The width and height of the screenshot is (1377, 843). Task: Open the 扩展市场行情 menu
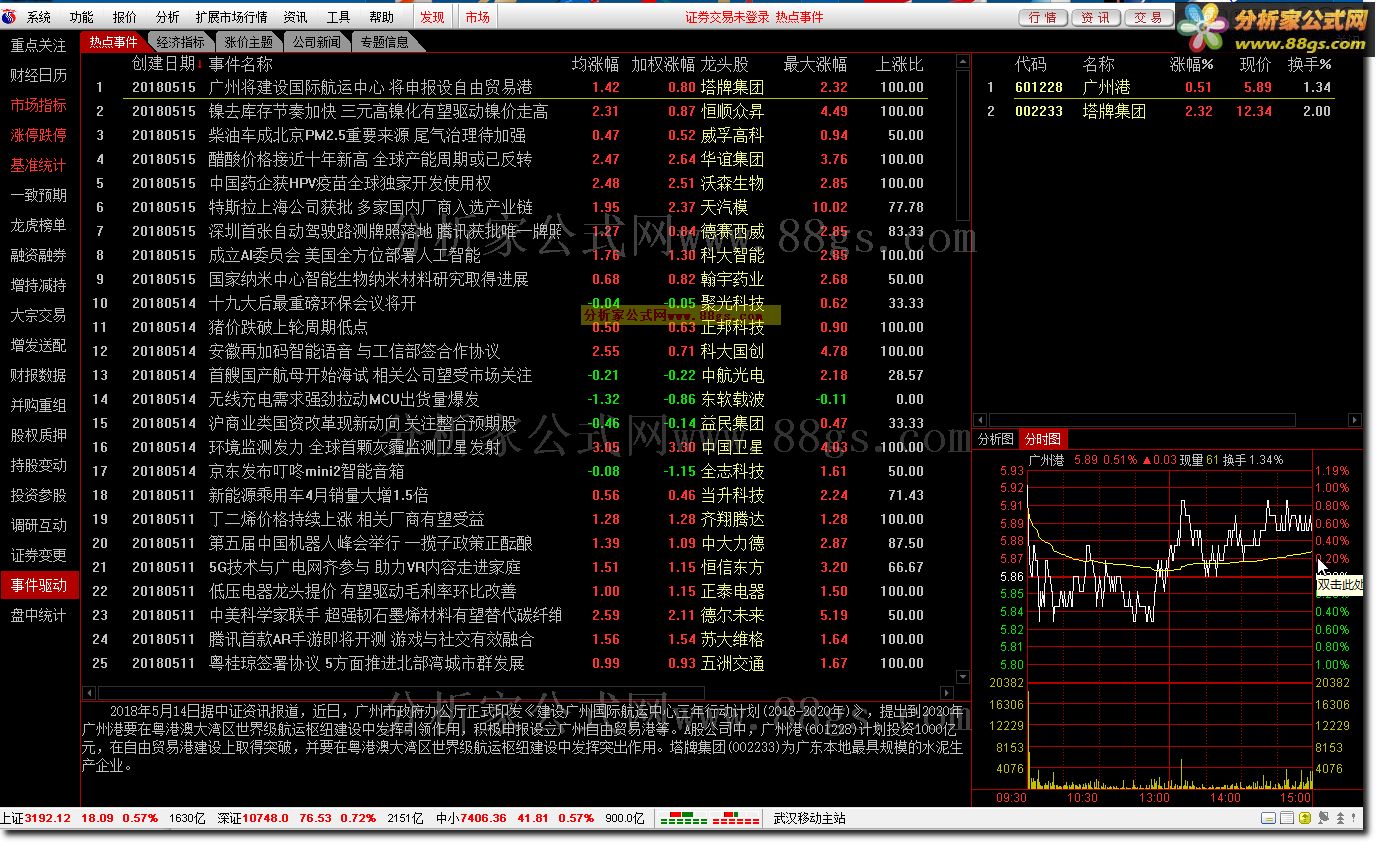pos(232,17)
